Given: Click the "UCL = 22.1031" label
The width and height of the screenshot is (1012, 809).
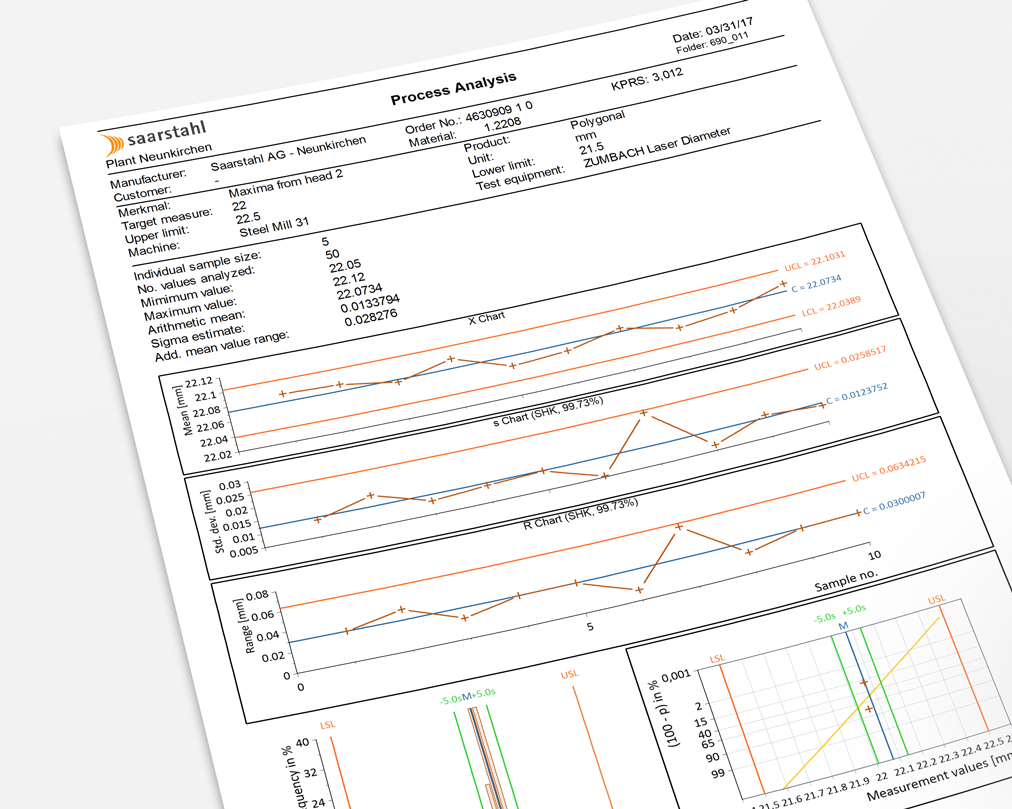Looking at the screenshot, I should coord(815,261).
